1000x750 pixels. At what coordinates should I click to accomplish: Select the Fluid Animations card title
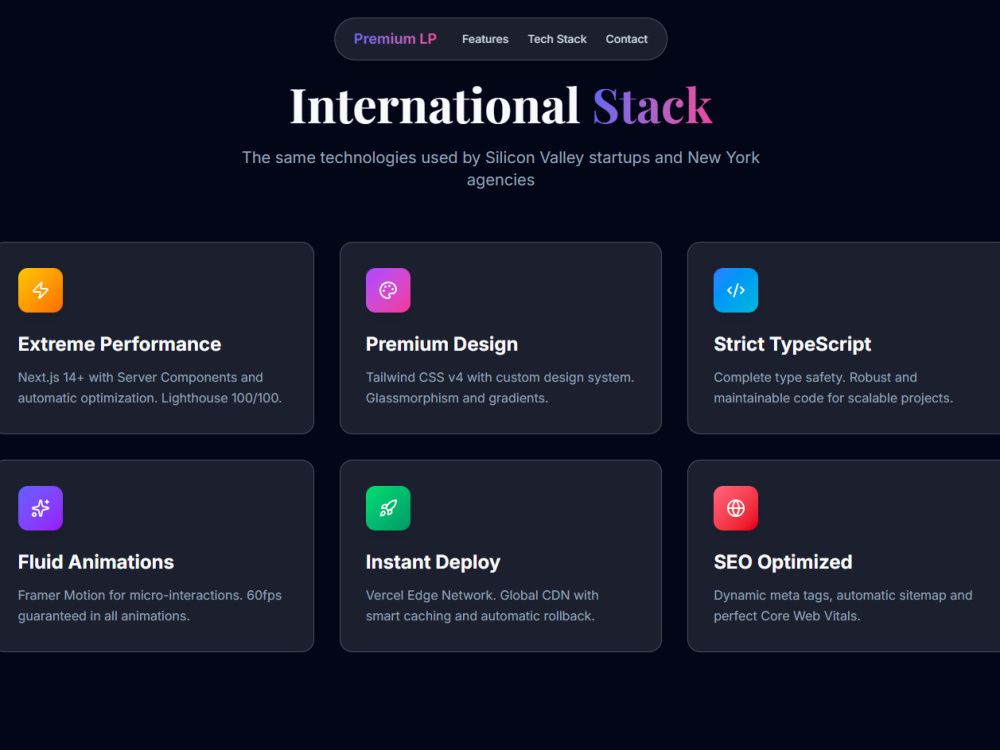(96, 562)
